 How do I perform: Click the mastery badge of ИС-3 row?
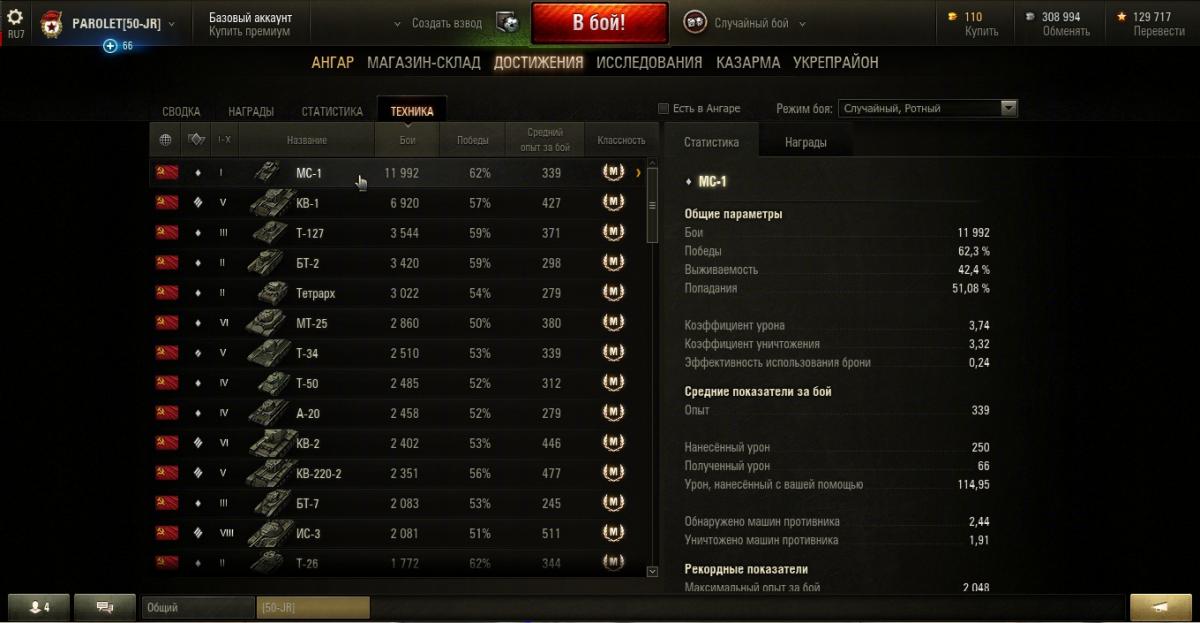613,532
